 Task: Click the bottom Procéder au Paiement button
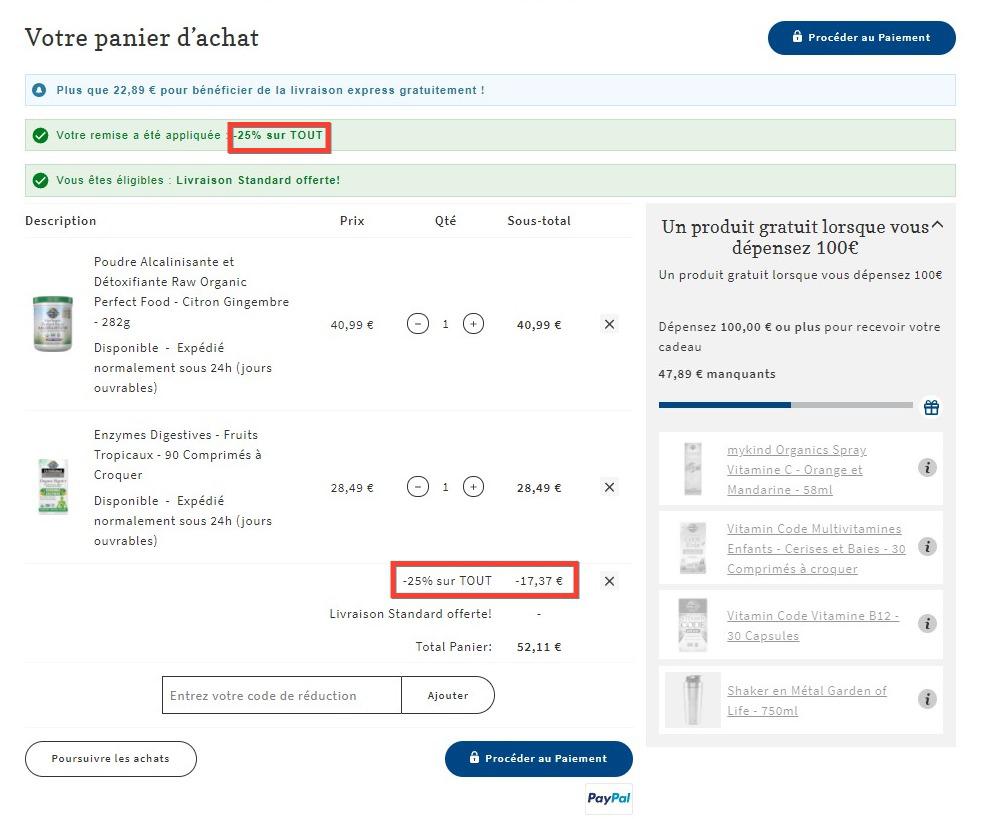538,758
